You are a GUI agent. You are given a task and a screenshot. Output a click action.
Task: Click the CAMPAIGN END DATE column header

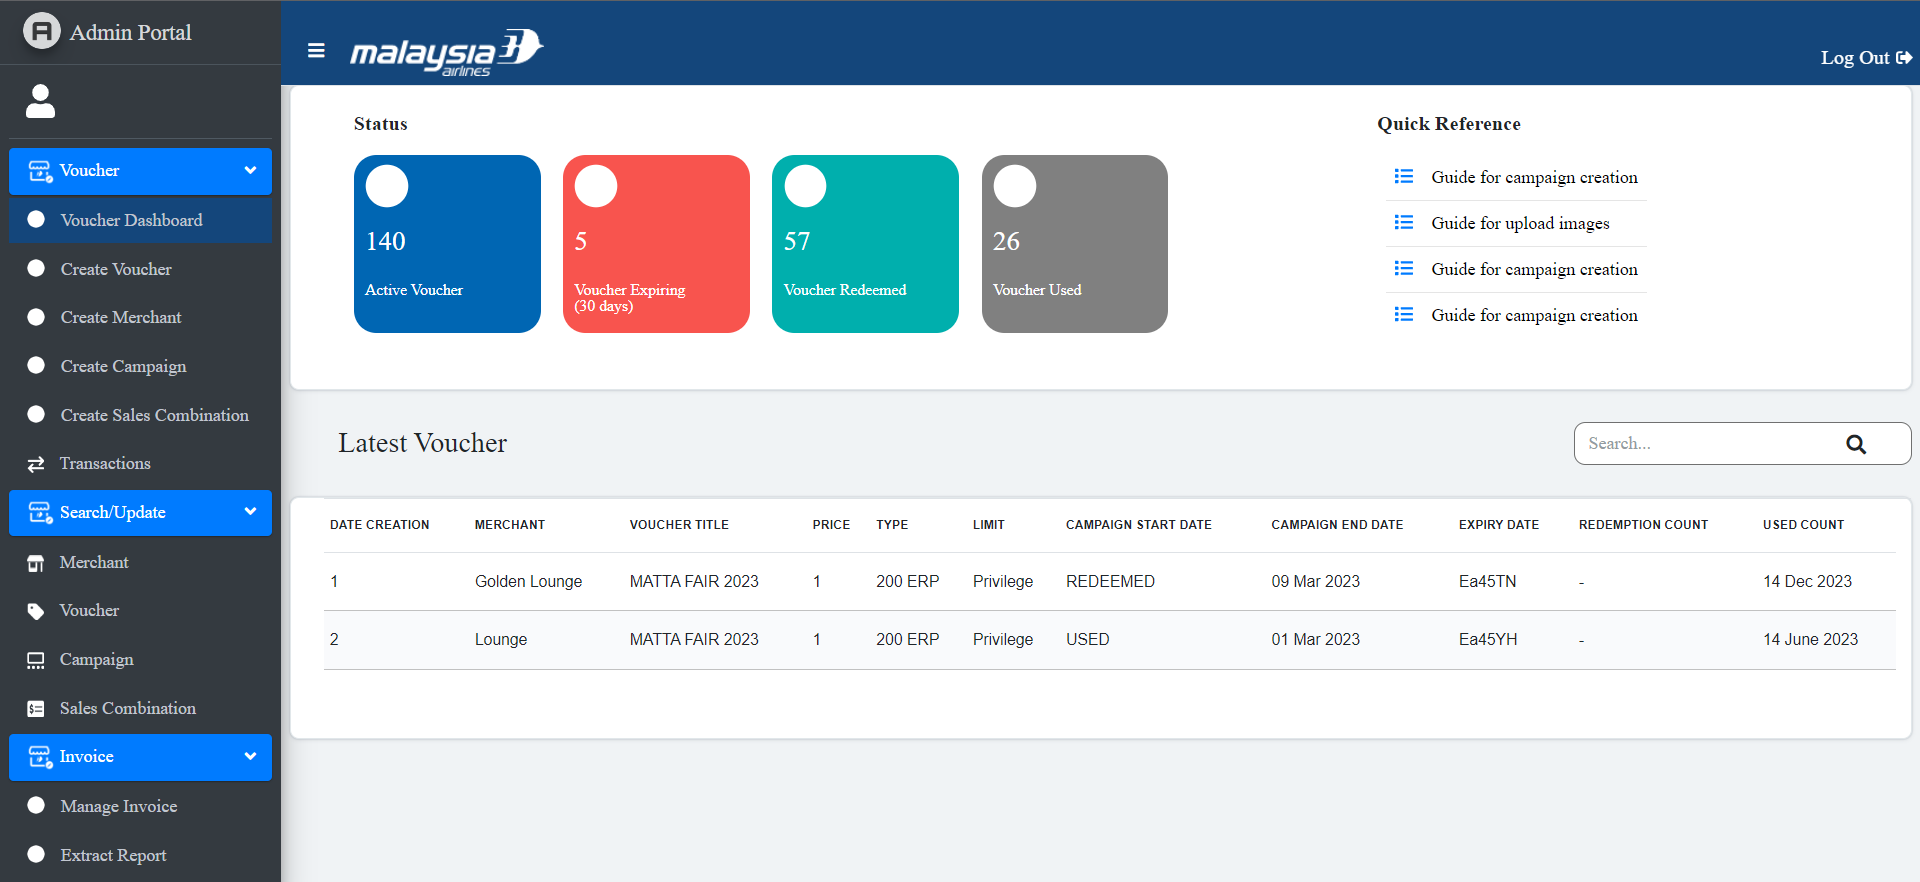1337,525
